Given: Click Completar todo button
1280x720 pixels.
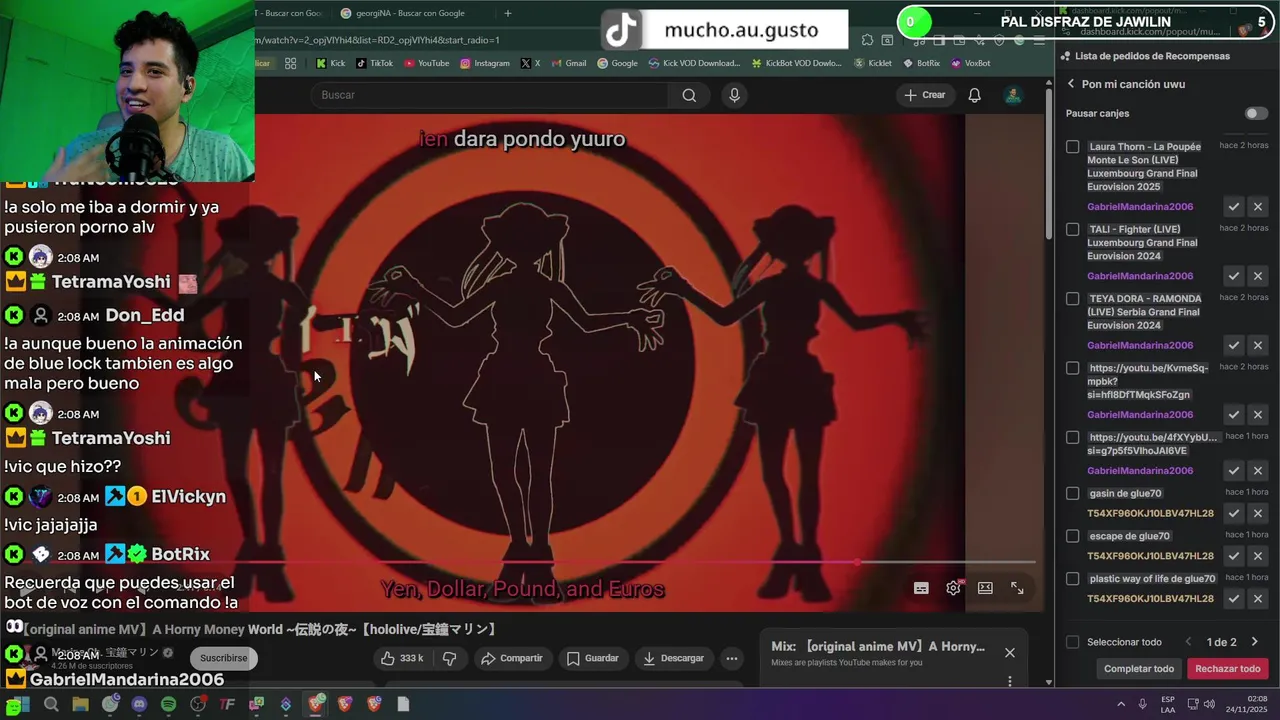Looking at the screenshot, I should 1139,669.
